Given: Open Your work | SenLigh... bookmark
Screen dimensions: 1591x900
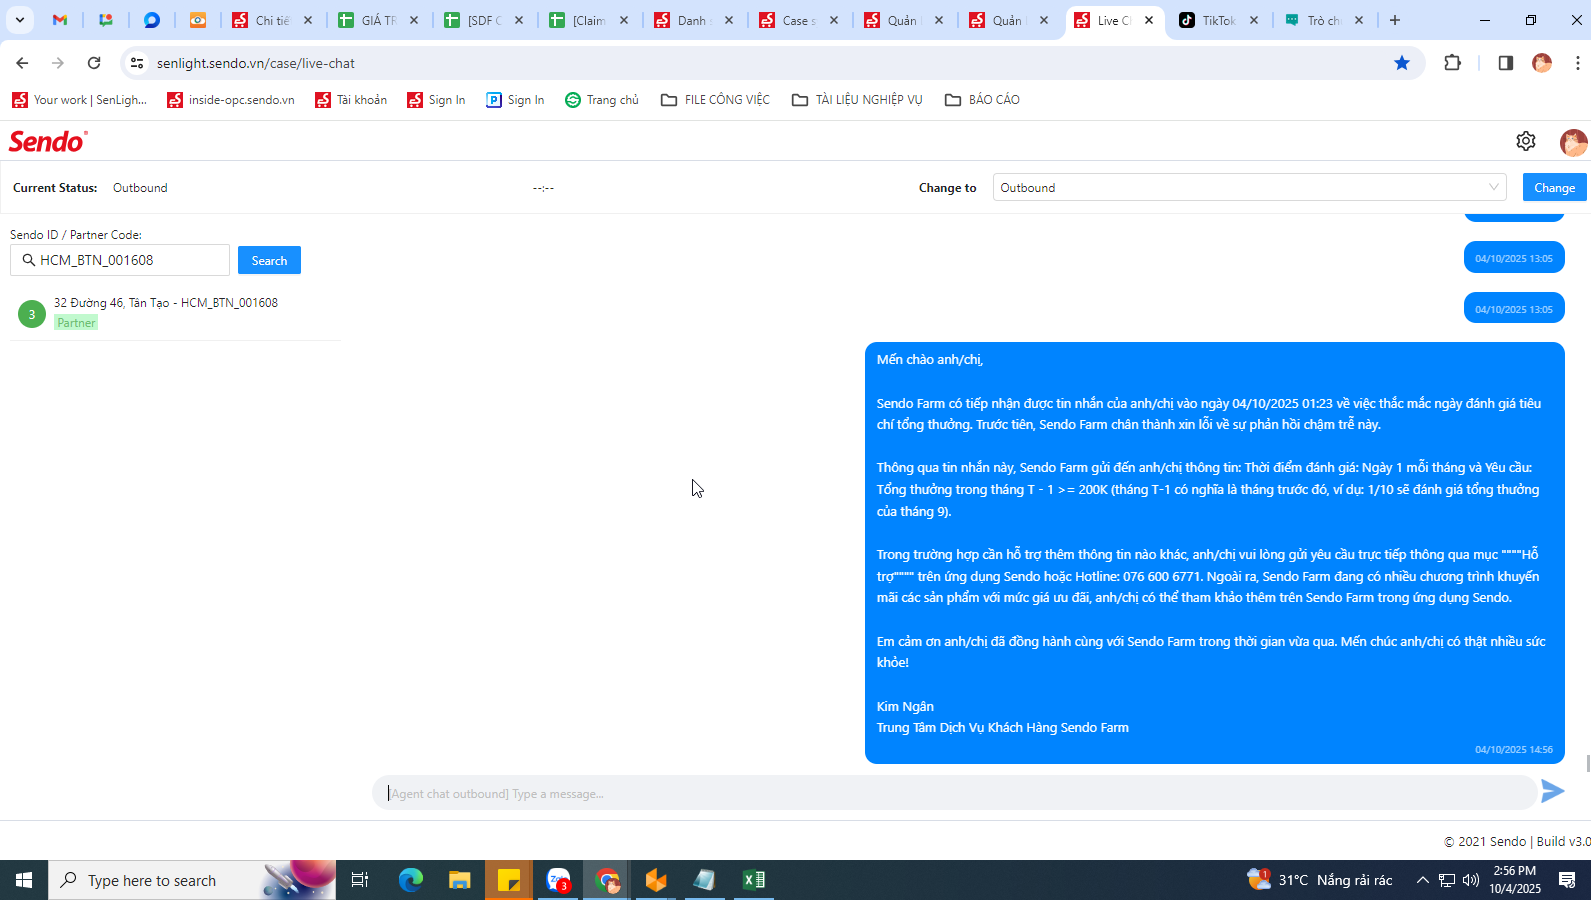Looking at the screenshot, I should [79, 99].
